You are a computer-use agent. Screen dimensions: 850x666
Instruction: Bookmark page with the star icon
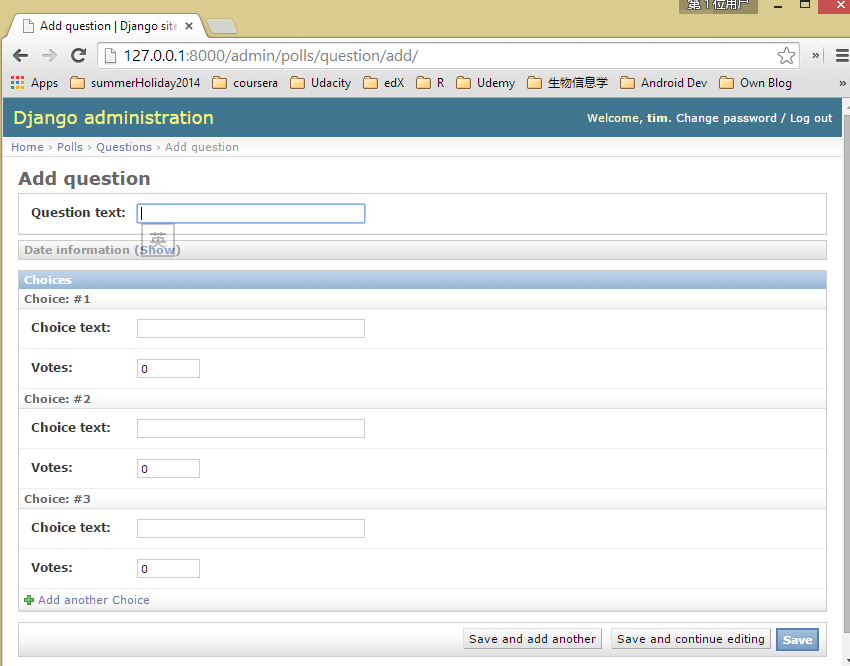tap(786, 55)
